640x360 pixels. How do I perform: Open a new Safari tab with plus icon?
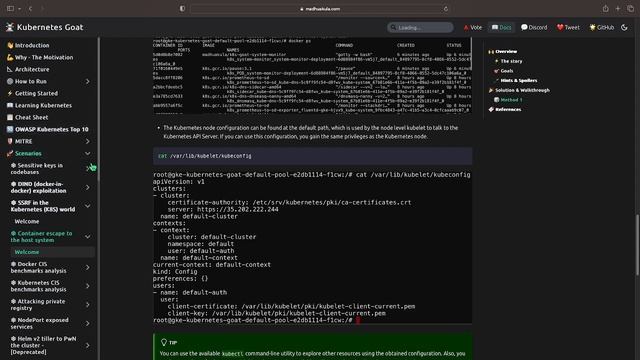click(618, 9)
